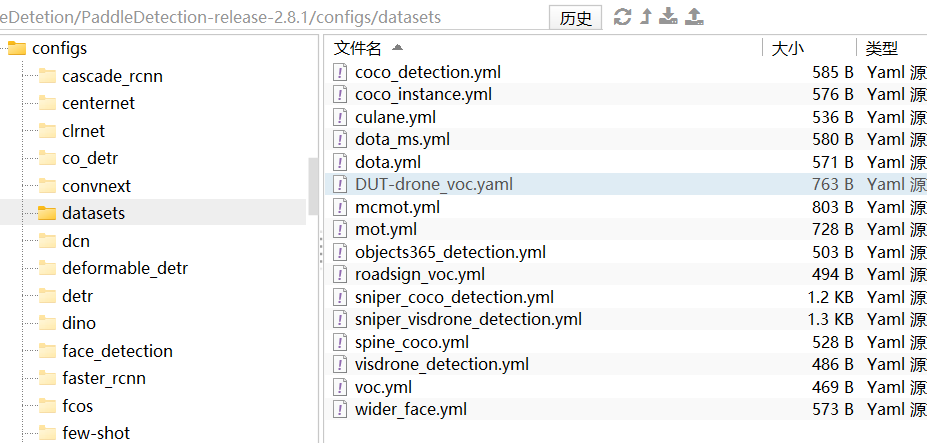Click the folder icon beside centernet
Viewport: 927px width, 443px height.
(x=47, y=102)
